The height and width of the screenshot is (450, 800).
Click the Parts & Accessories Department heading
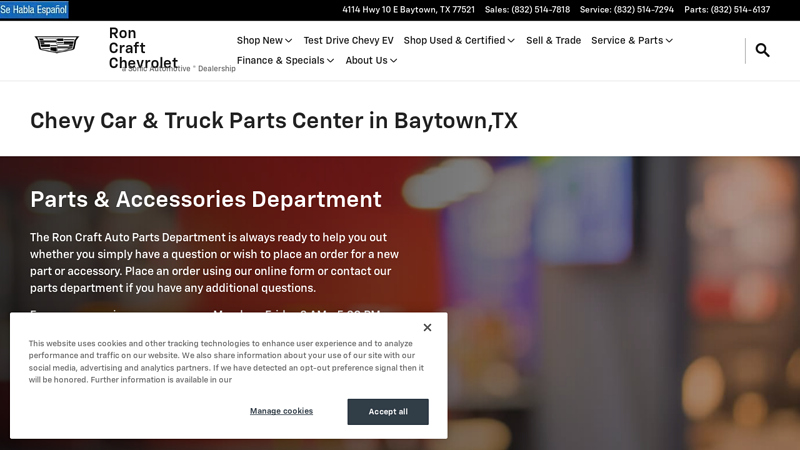[x=206, y=199]
